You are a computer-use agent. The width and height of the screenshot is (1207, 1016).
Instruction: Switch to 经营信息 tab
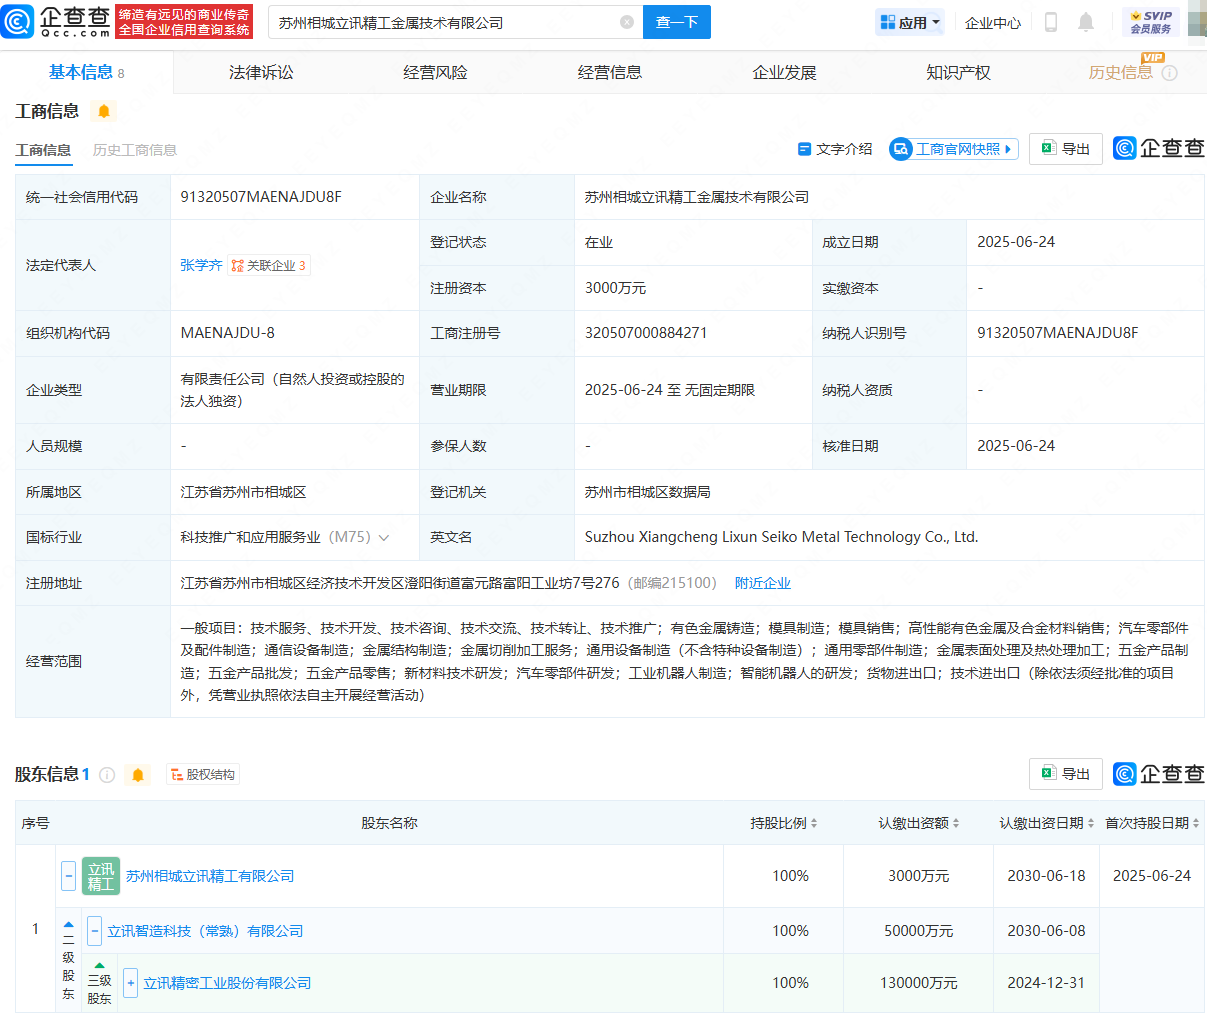point(610,72)
